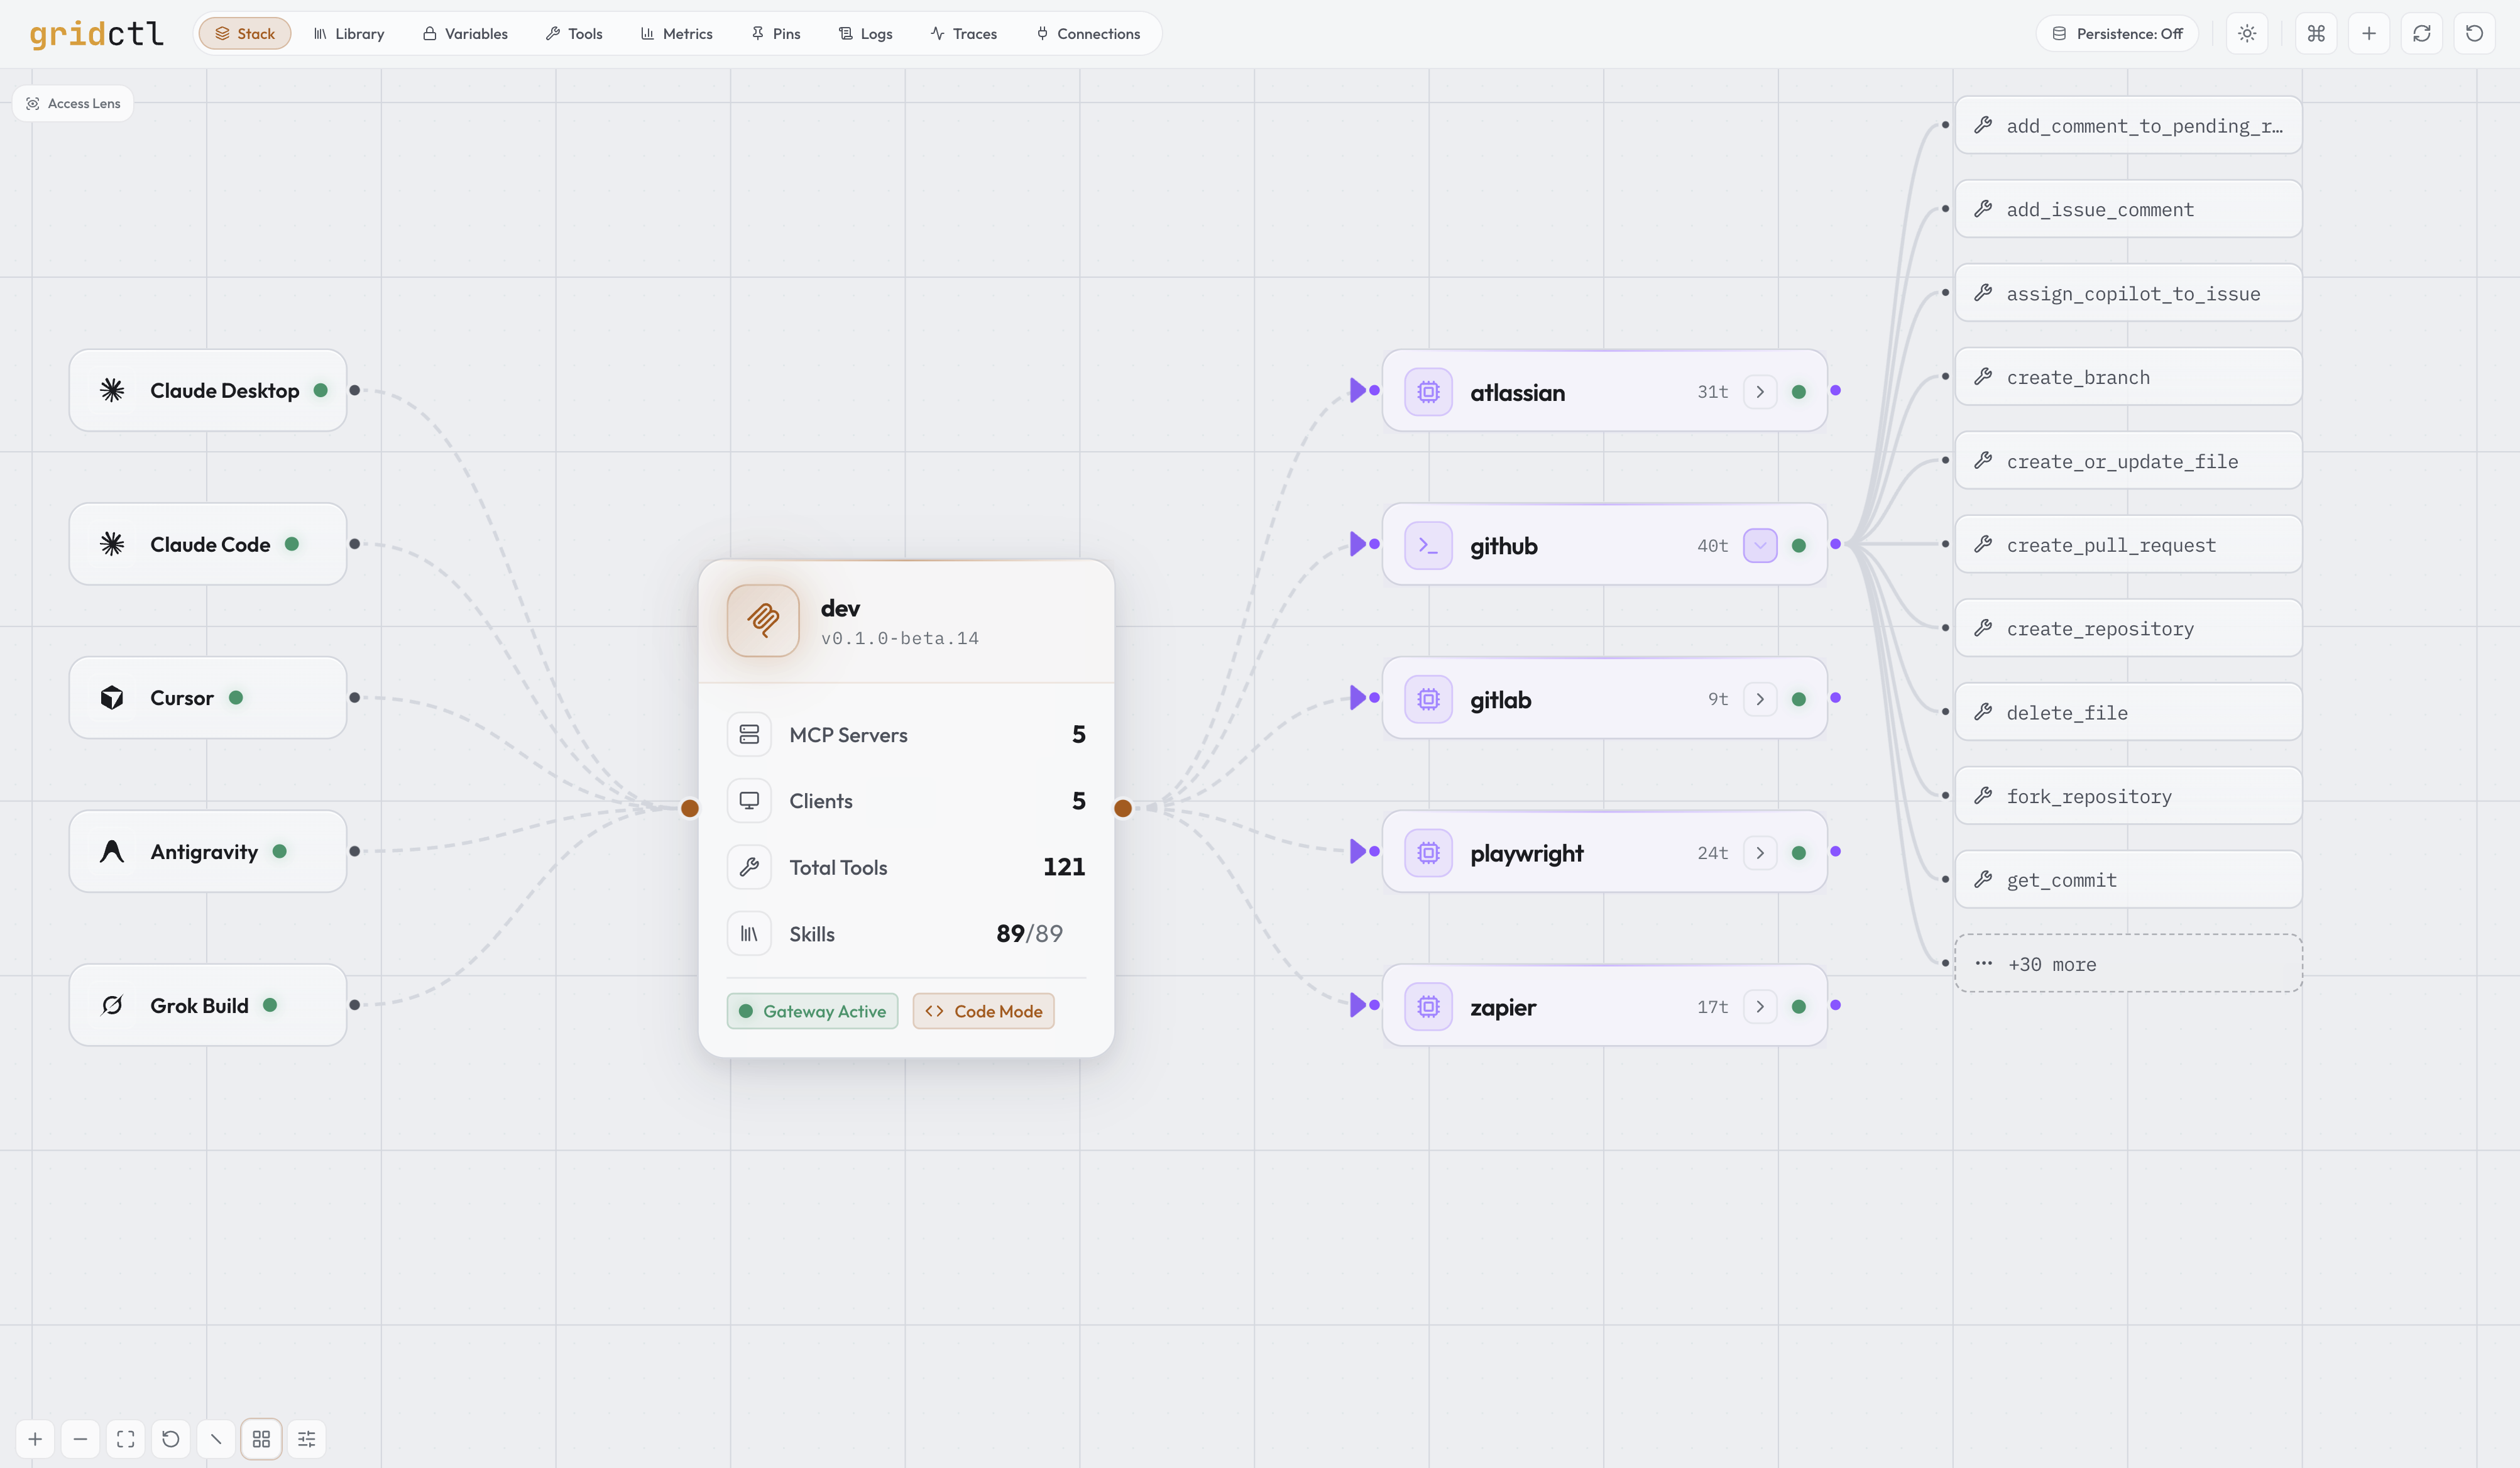Open the command palette icon in header

pos(2316,34)
